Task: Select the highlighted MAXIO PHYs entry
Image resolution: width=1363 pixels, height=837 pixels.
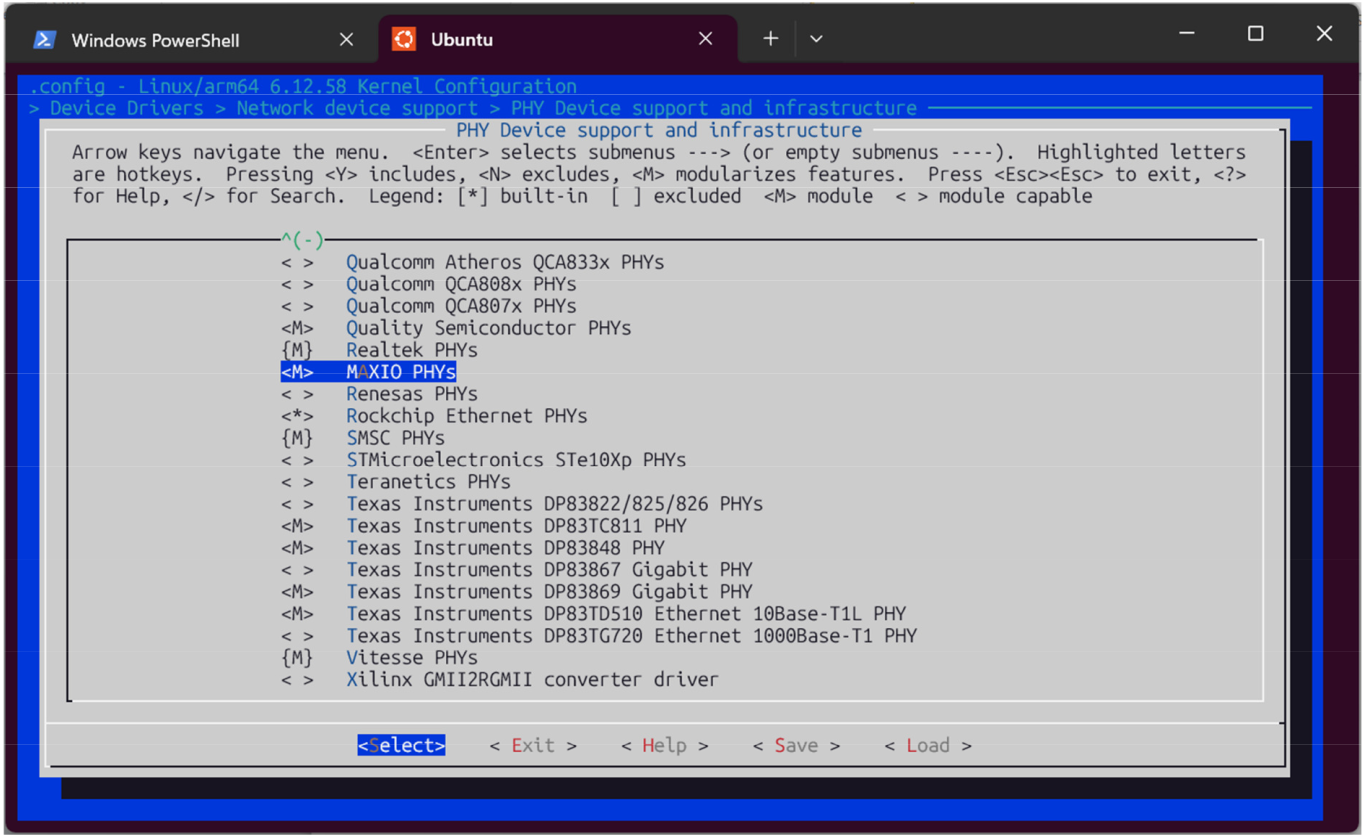Action: tap(400, 372)
